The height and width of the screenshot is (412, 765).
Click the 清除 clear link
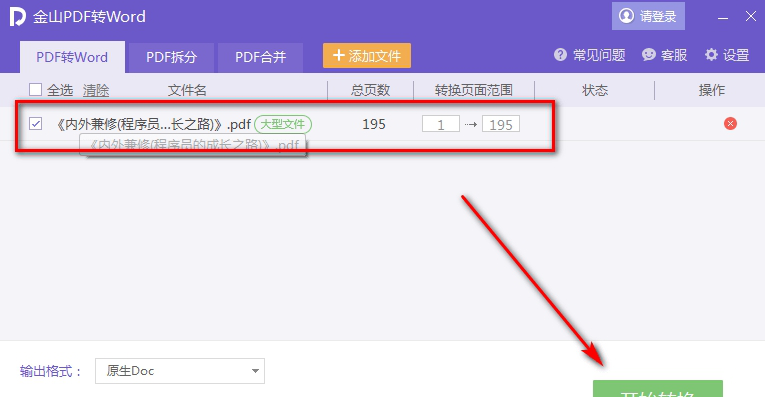click(96, 90)
